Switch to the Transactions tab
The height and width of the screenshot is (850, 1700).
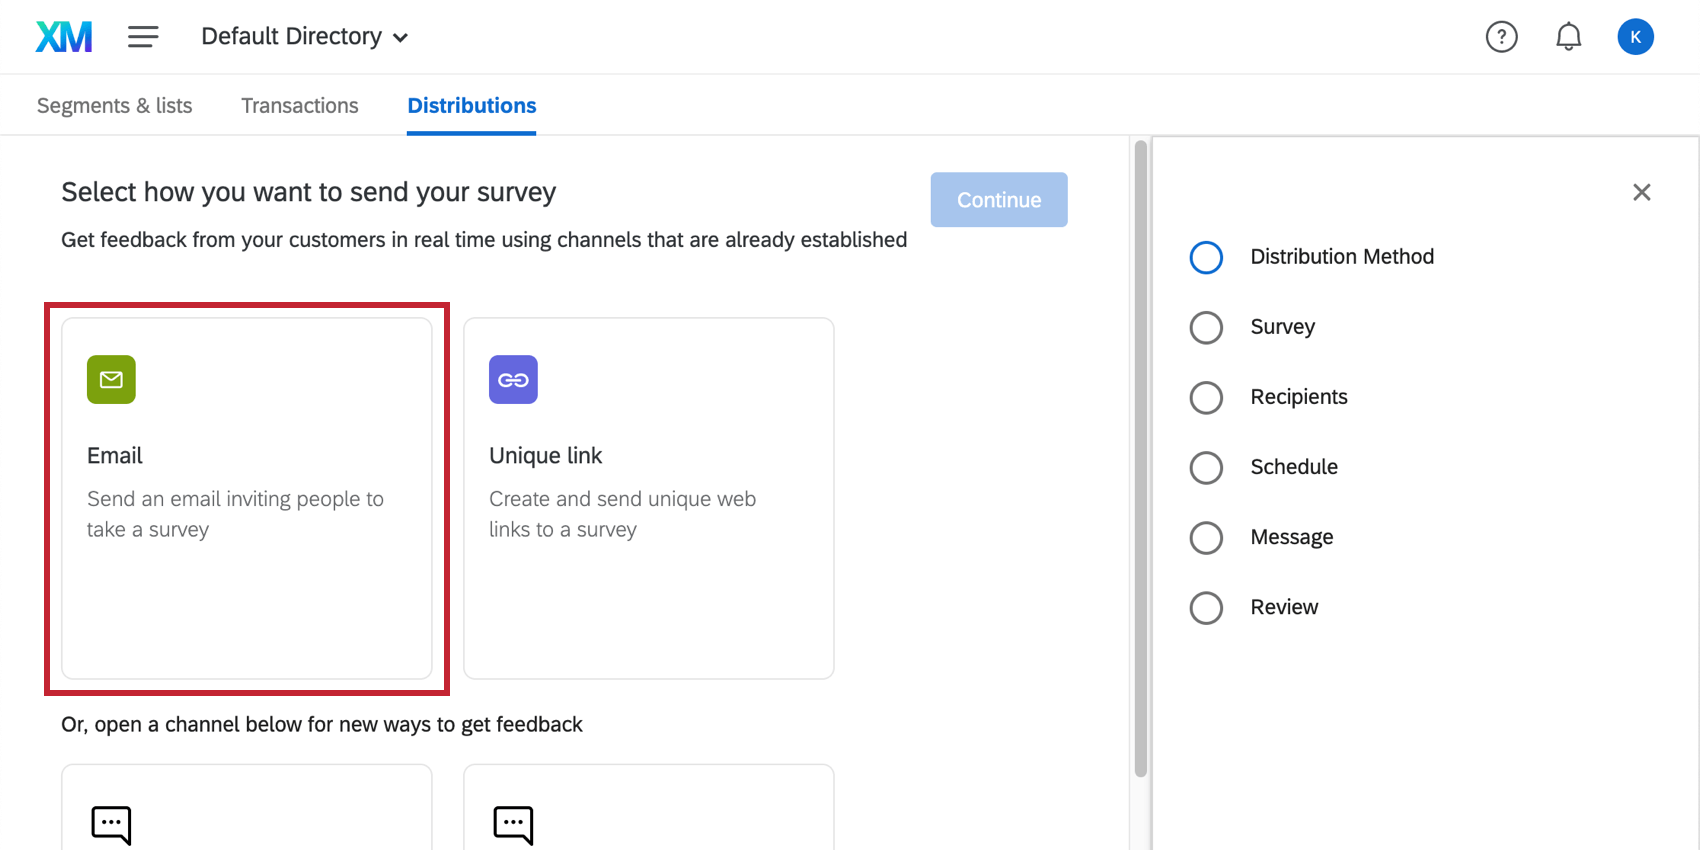pos(299,106)
